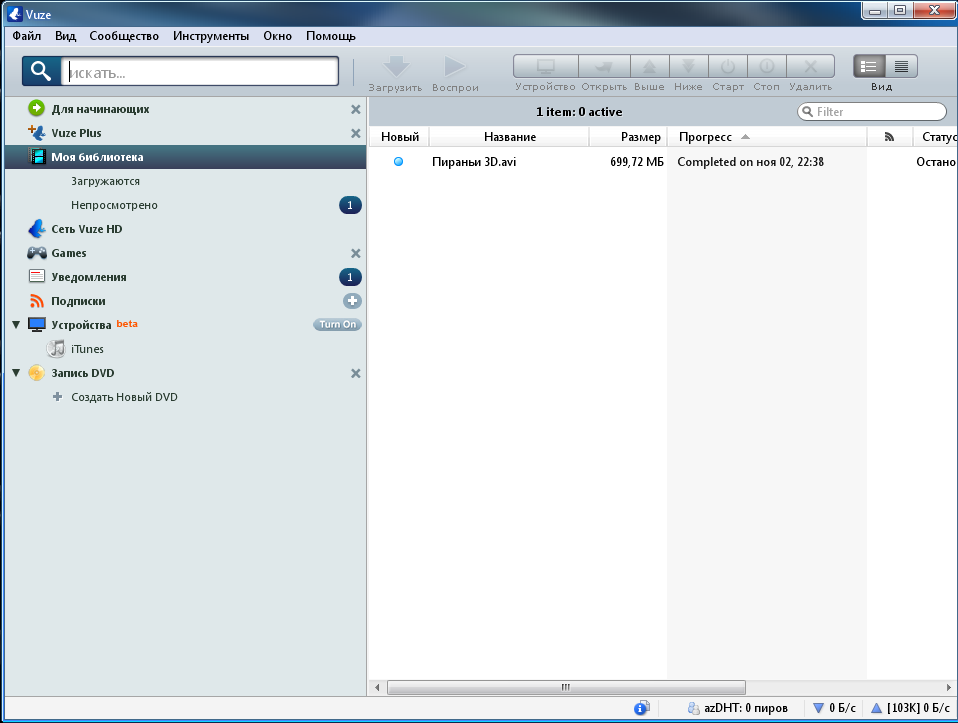
Task: Click the scrollbar right arrow
Action: (949, 688)
